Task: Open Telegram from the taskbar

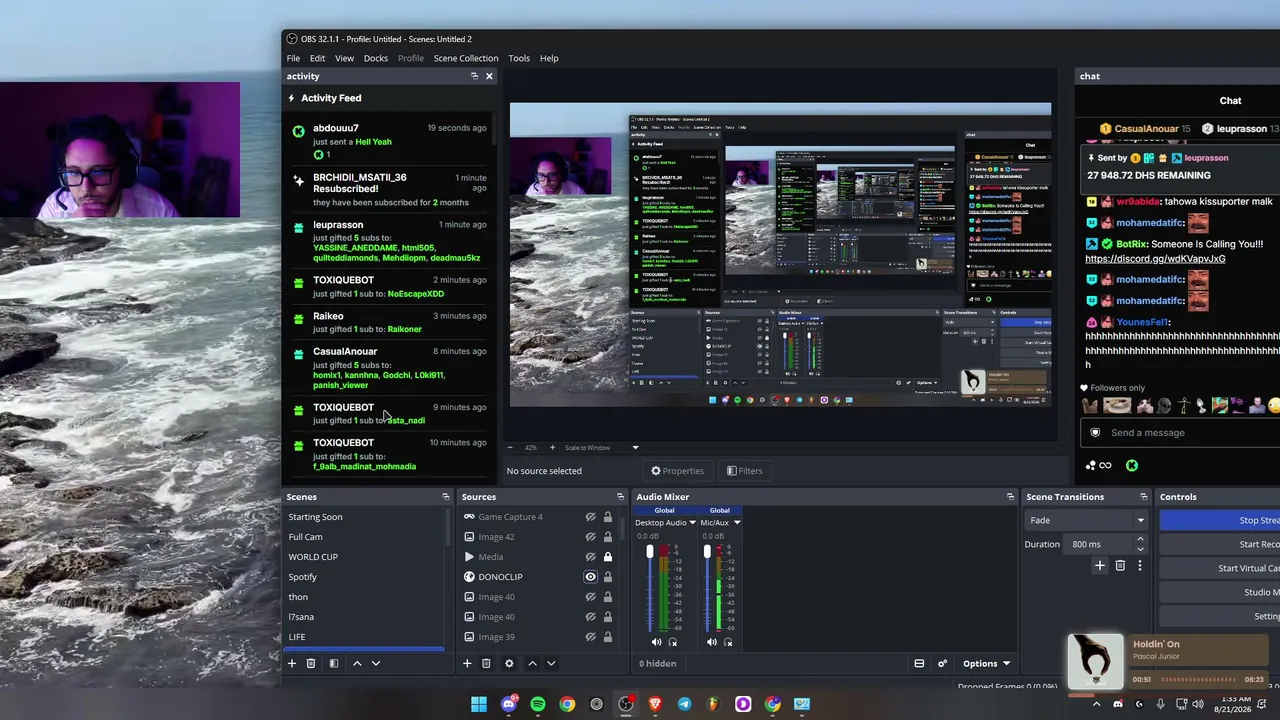Action: (x=684, y=704)
